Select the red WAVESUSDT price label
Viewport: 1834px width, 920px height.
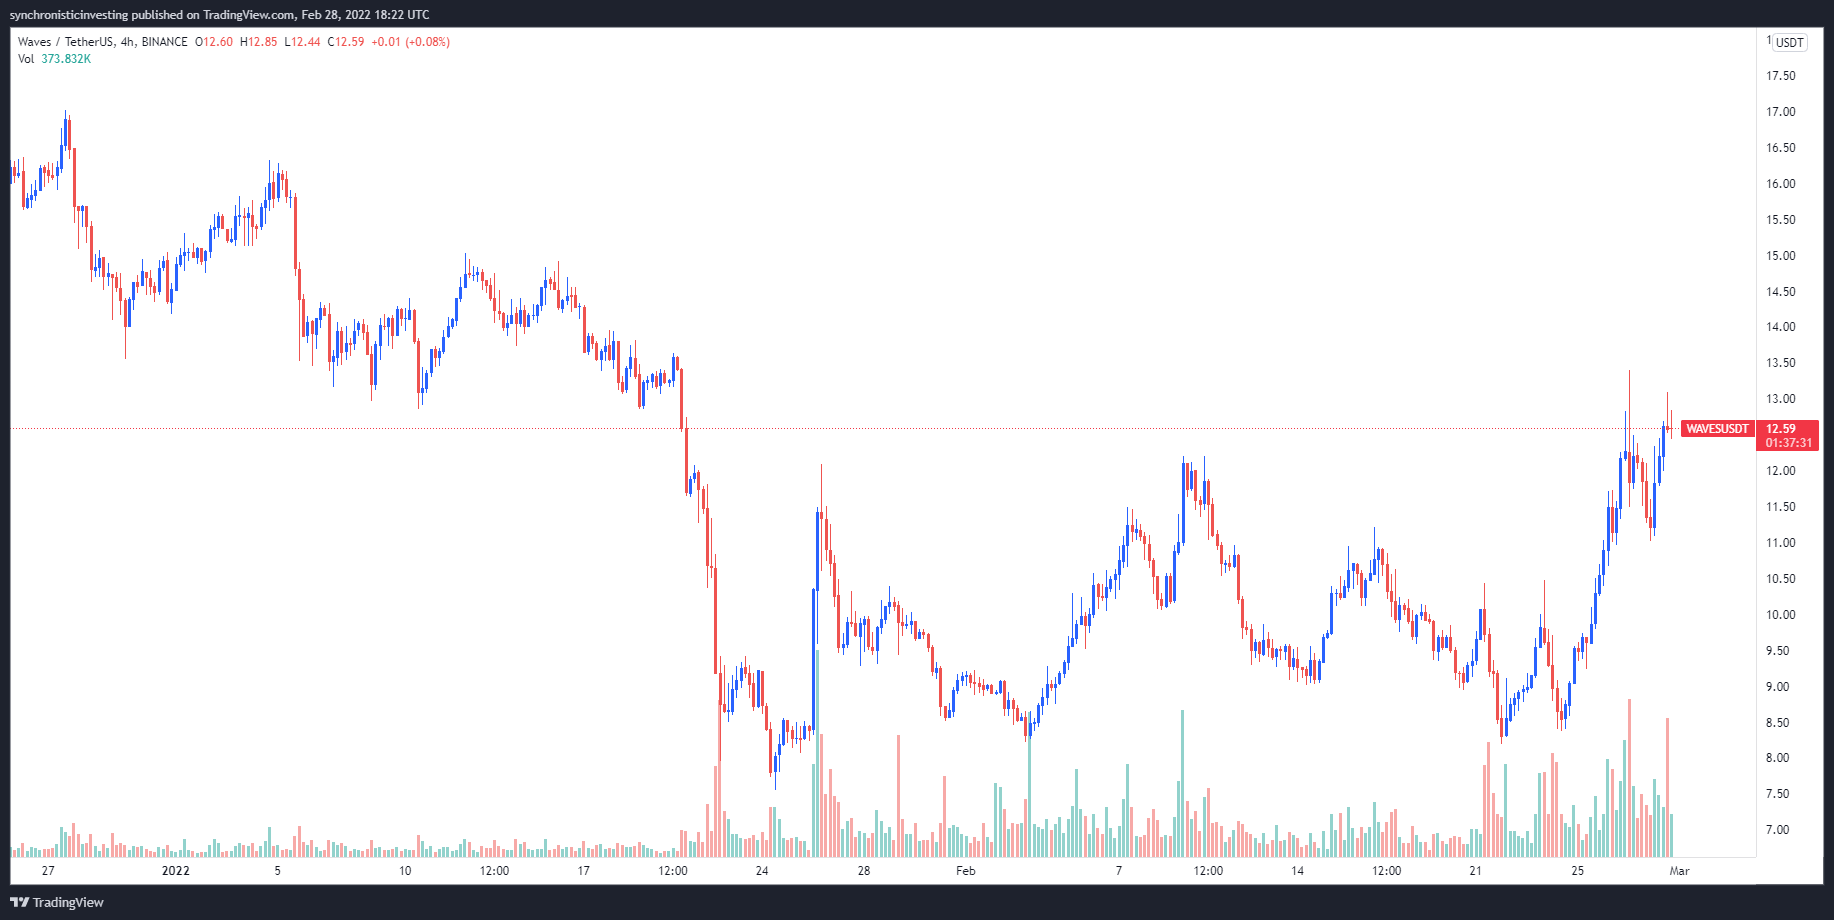tap(1717, 429)
